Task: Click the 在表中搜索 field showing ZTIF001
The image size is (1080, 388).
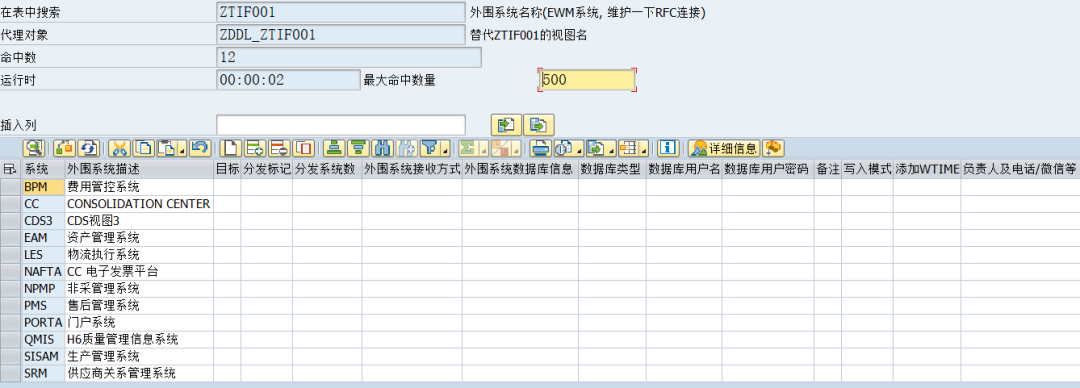Action: coord(341,12)
